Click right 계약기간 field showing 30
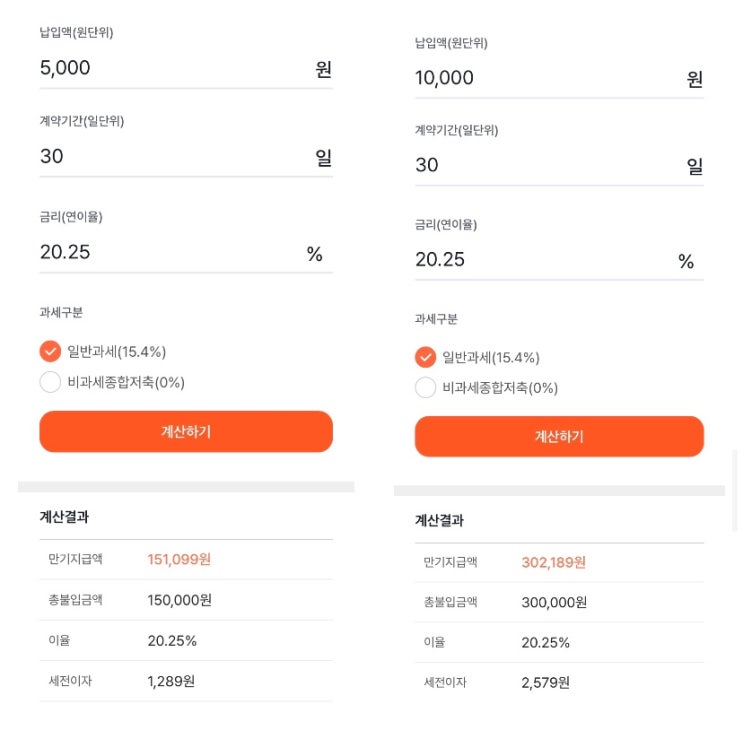Screen dimensions: 743x730 point(545,165)
